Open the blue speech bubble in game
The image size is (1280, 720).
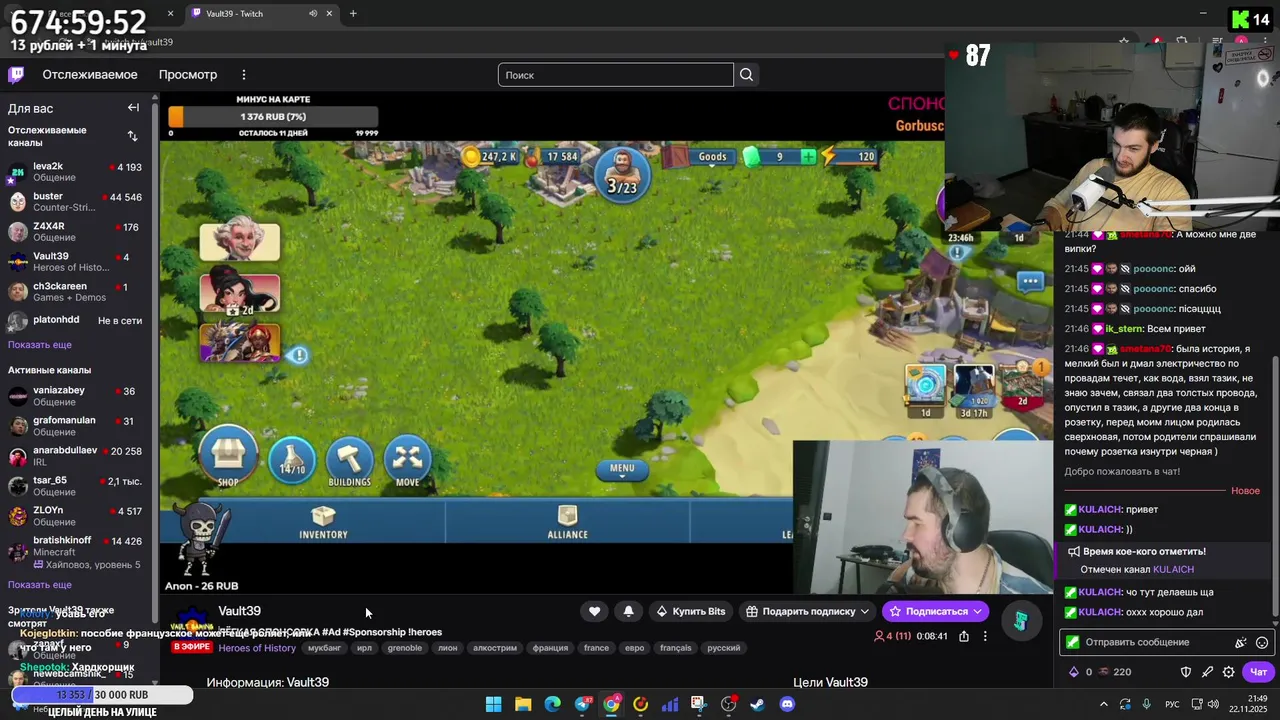[1030, 282]
